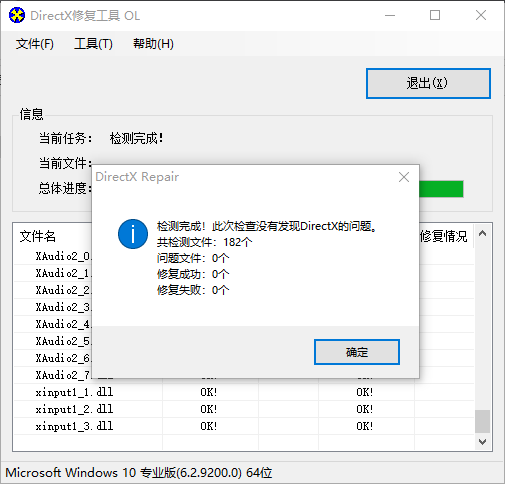The width and height of the screenshot is (505, 484).
Task: Click the 问题文件: 0个 text
Action: 193,258
